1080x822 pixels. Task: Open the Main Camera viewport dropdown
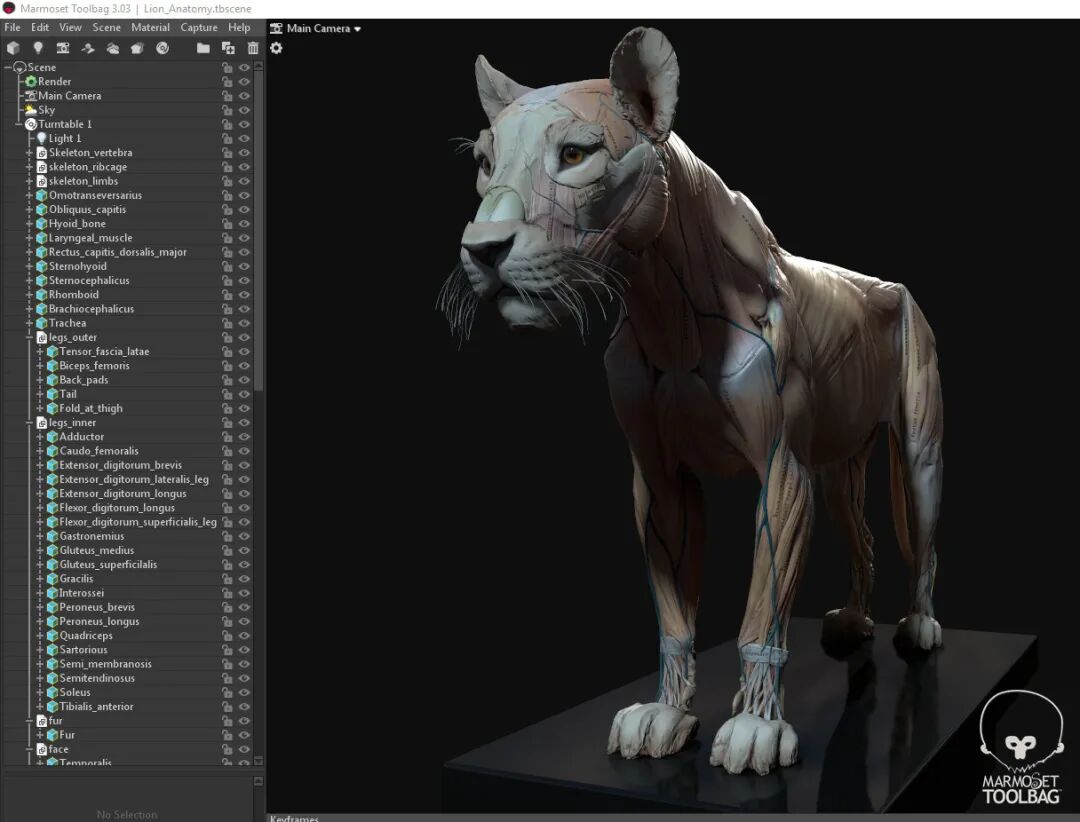(x=324, y=28)
